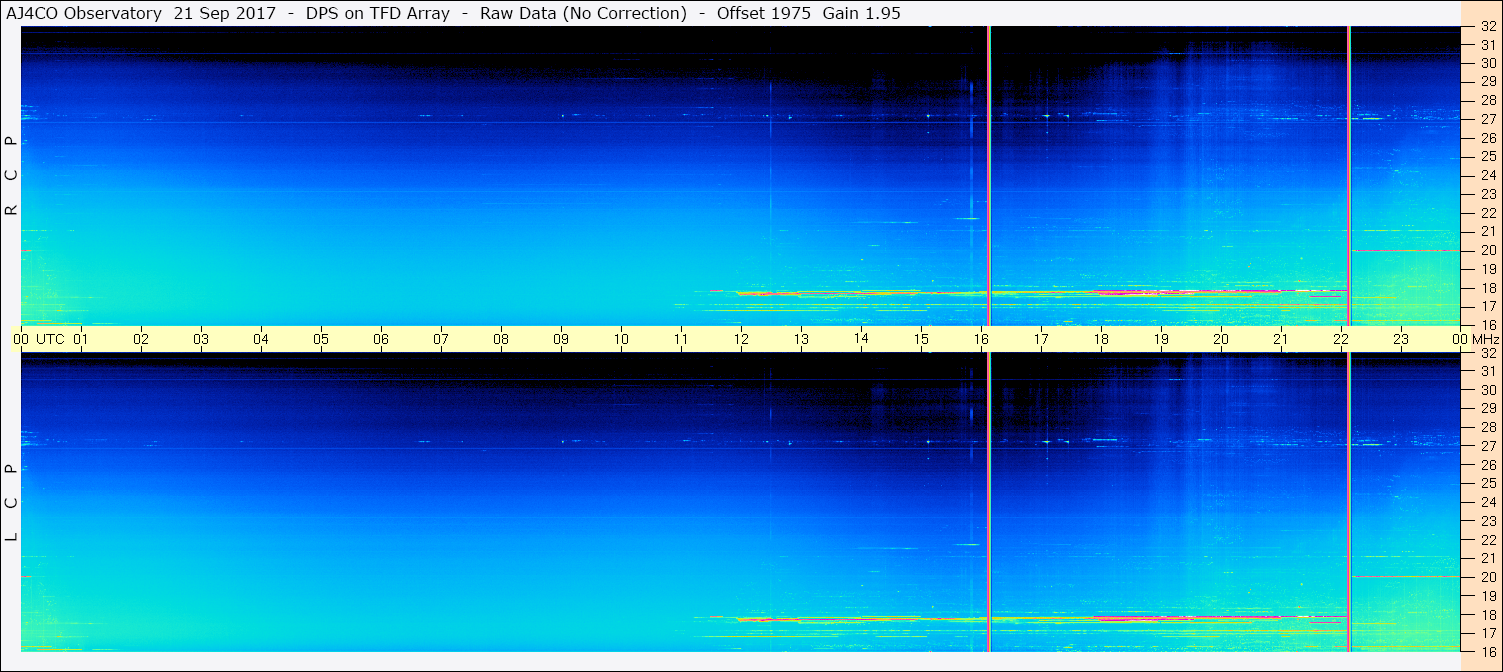
Task: Click the 32 MHz tick label of LCP panel
Action: click(1488, 353)
